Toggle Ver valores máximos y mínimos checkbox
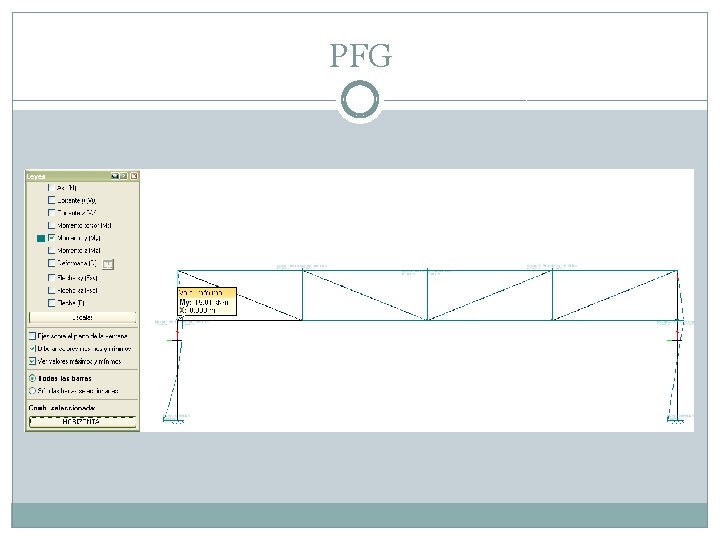Viewport: 720px width, 540px height. (33, 361)
